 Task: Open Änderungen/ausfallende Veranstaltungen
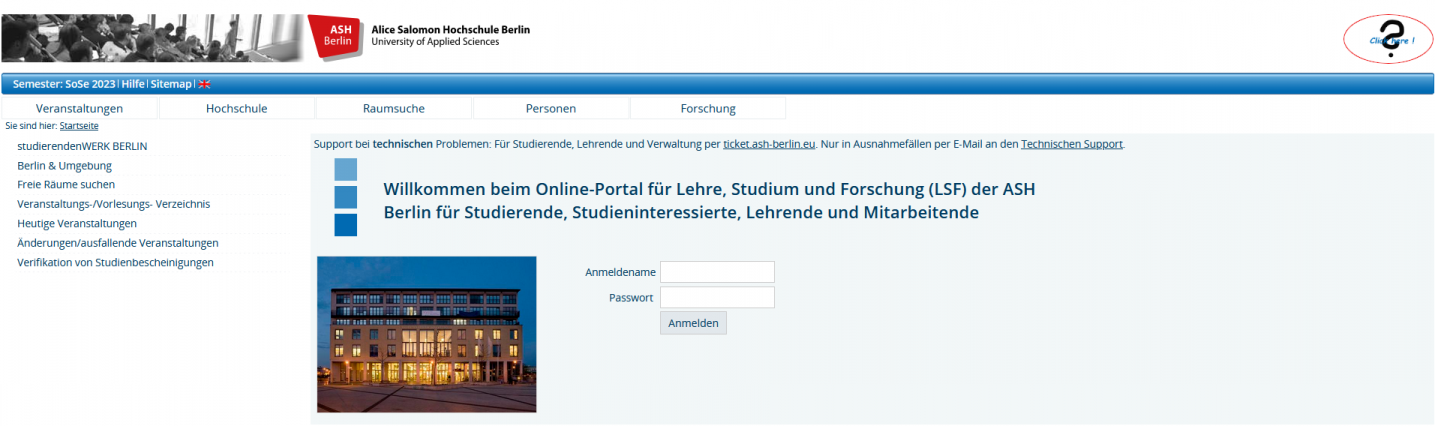(x=118, y=243)
